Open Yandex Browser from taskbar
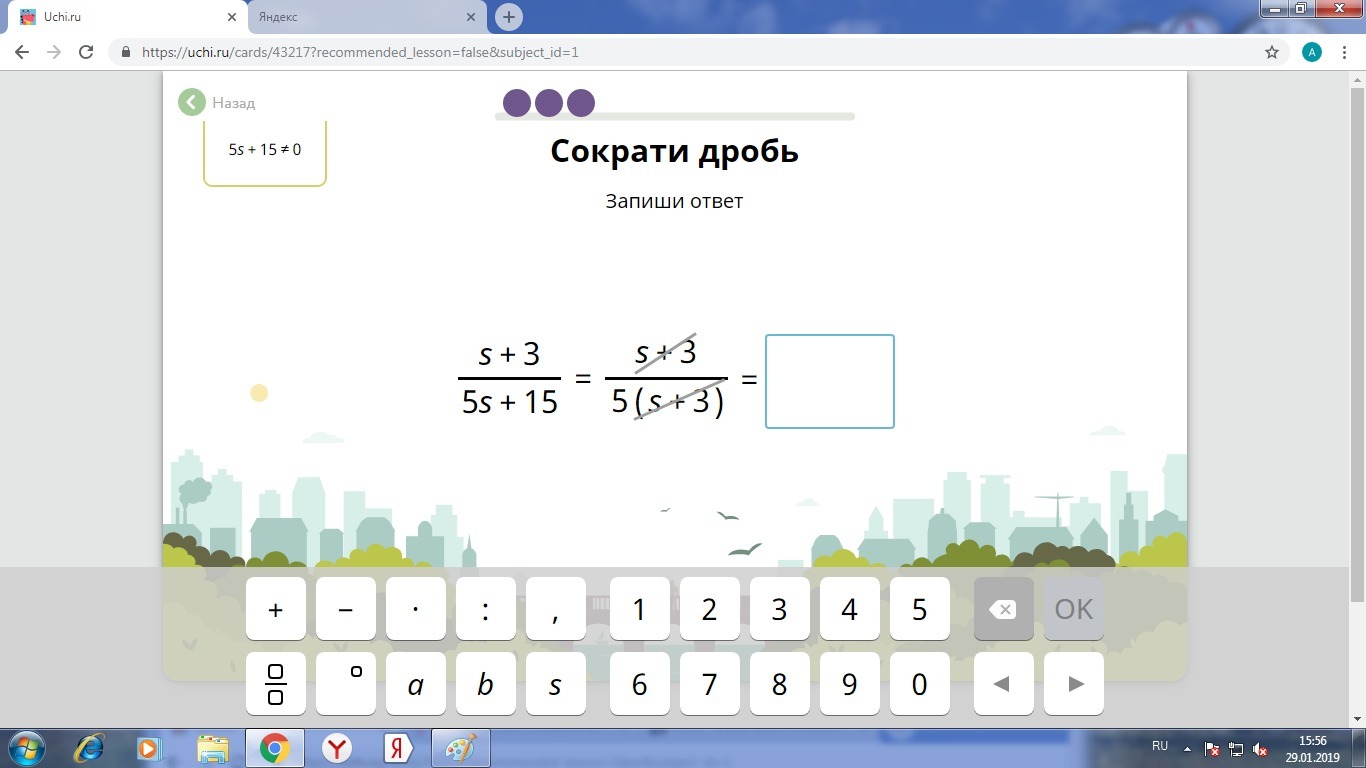The width and height of the screenshot is (1366, 768). [337, 748]
